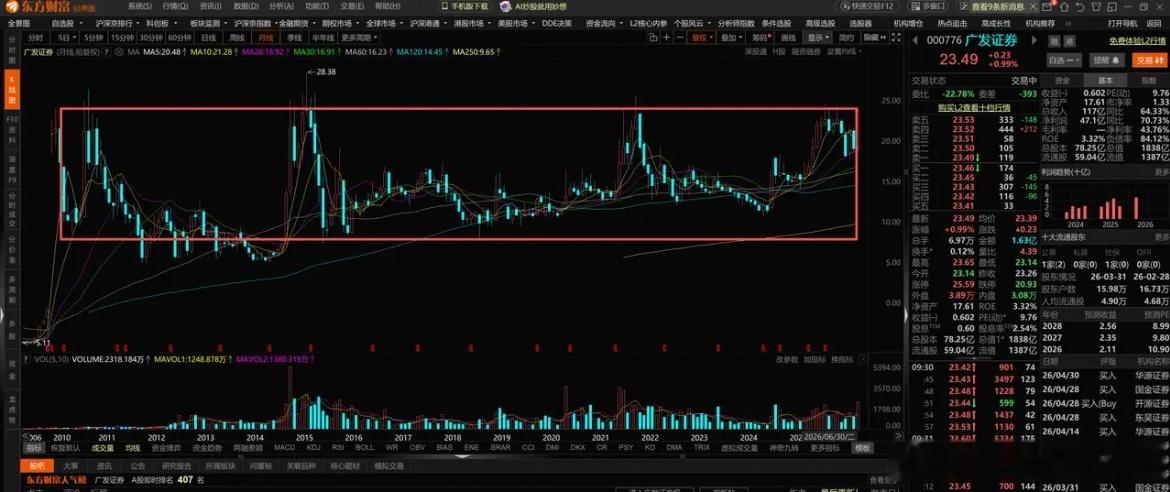The height and width of the screenshot is (492, 1170).
Task: Go to next stock with right arrow
Action: (x=1034, y=40)
